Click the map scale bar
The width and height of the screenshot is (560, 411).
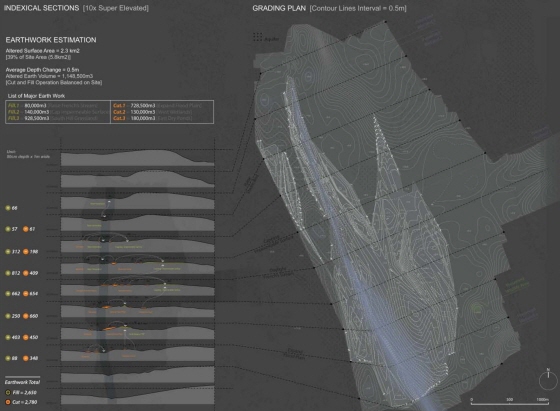510,402
